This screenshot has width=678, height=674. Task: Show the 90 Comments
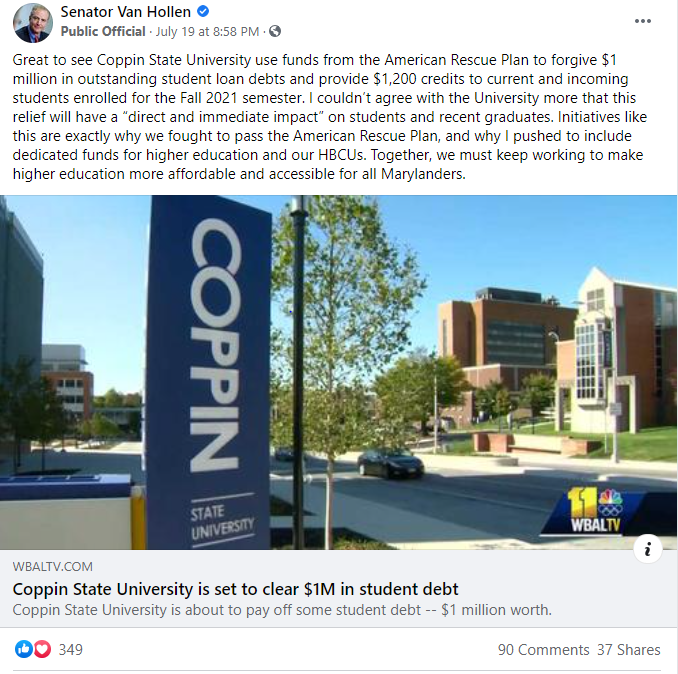point(543,650)
